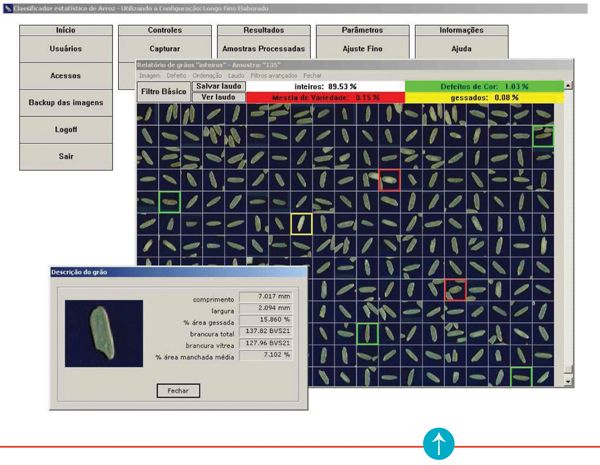Select the yellow-framed rice grain thumbnail
The width and height of the screenshot is (600, 465).
coord(301,224)
